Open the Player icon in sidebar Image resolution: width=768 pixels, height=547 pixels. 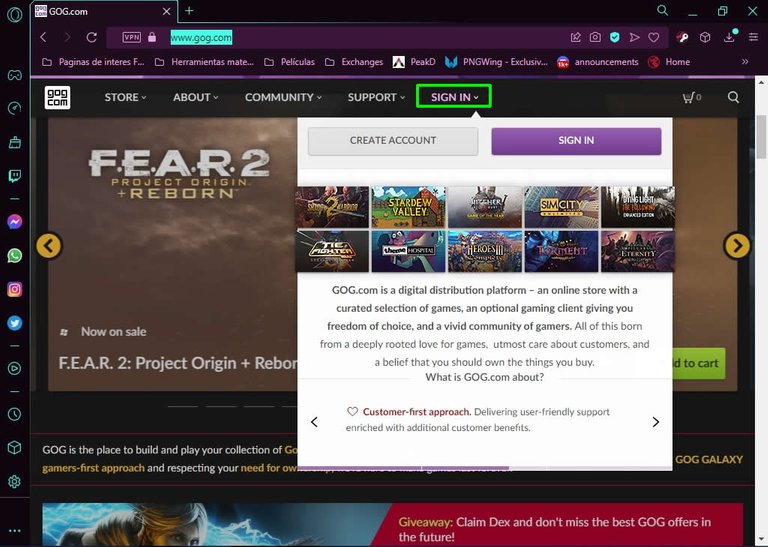(15, 368)
